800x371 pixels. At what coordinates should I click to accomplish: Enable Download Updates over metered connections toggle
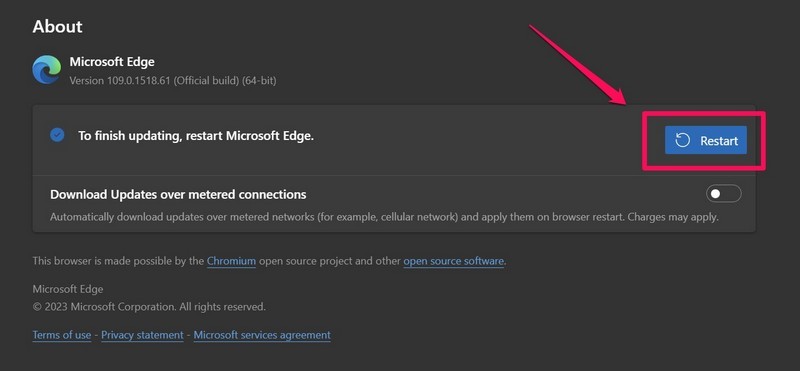coord(723,194)
